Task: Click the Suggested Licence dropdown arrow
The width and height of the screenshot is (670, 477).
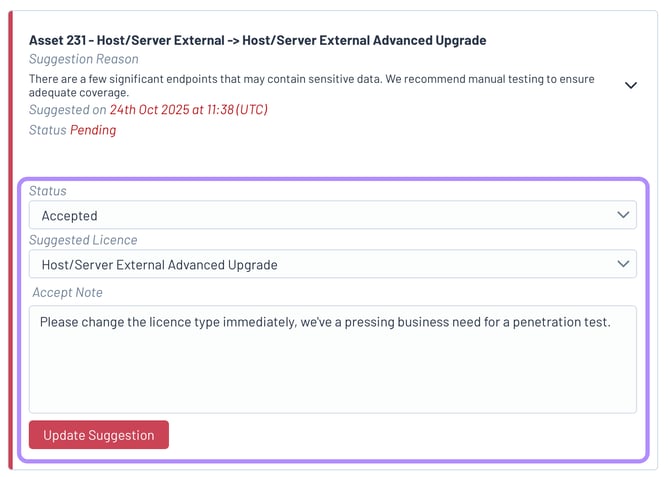Action: pos(623,265)
